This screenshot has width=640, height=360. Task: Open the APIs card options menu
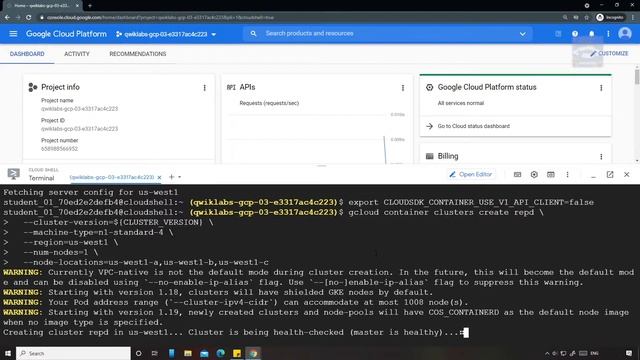[403, 88]
